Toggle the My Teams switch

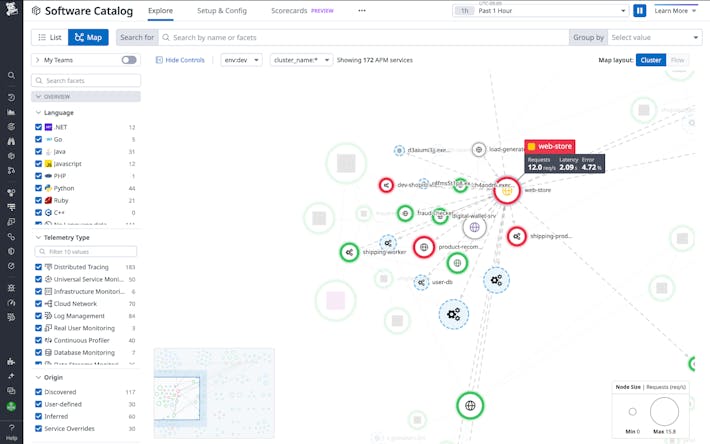coord(129,60)
